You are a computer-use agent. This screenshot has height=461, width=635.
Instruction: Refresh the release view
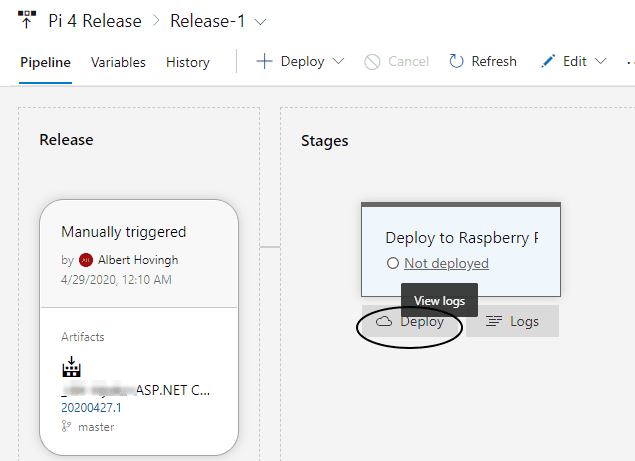coord(483,62)
